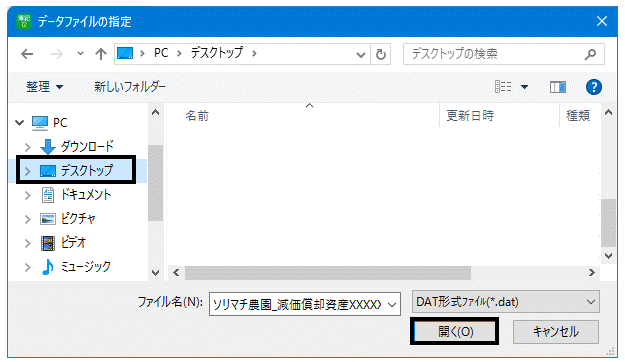Image resolution: width=625 pixels, height=362 pixels.
Task: Create a folder with 新しいフォルダー
Action: [130, 87]
